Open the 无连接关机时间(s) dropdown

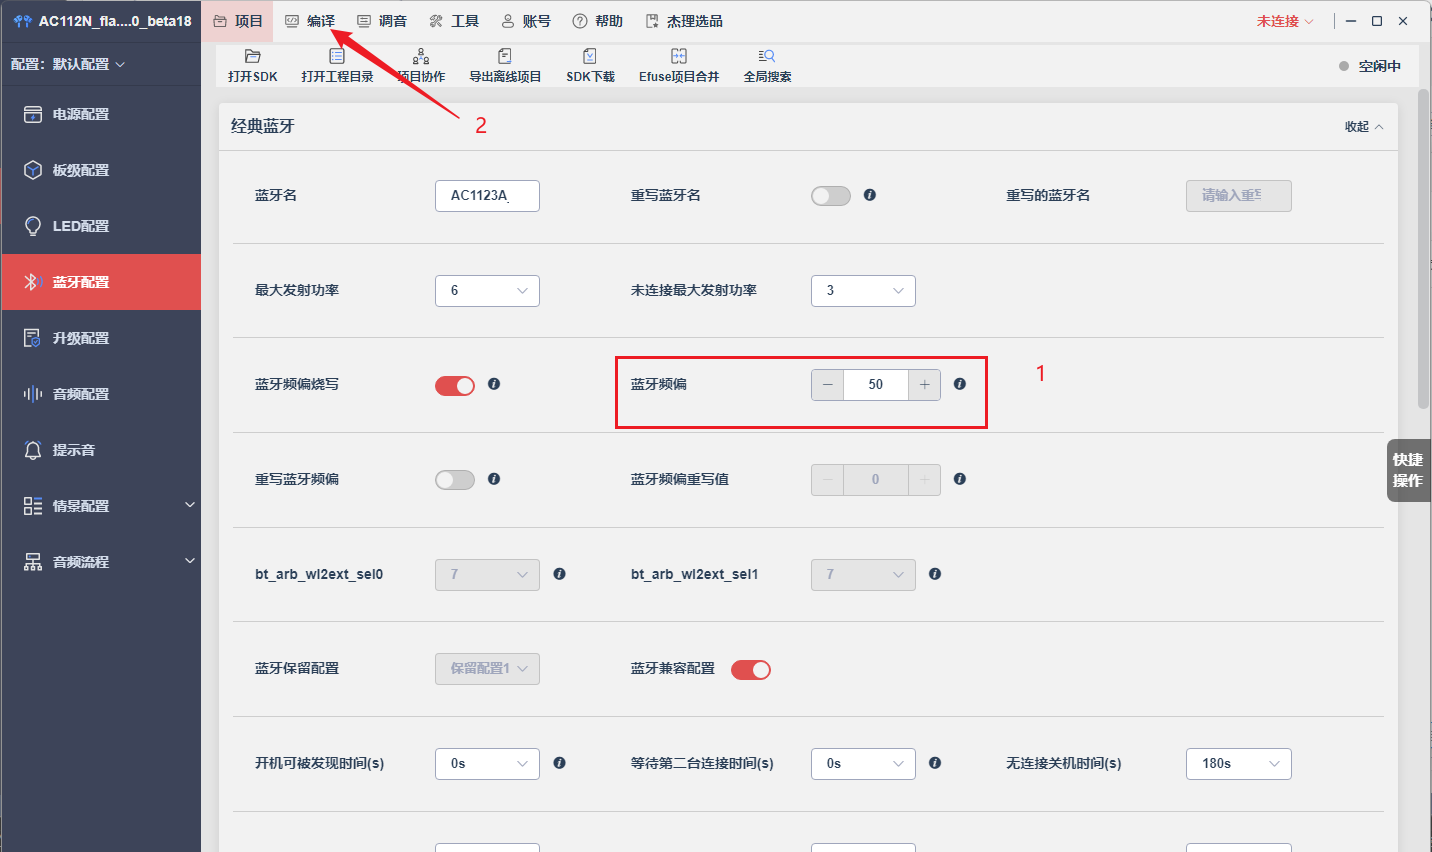pyautogui.click(x=1239, y=764)
